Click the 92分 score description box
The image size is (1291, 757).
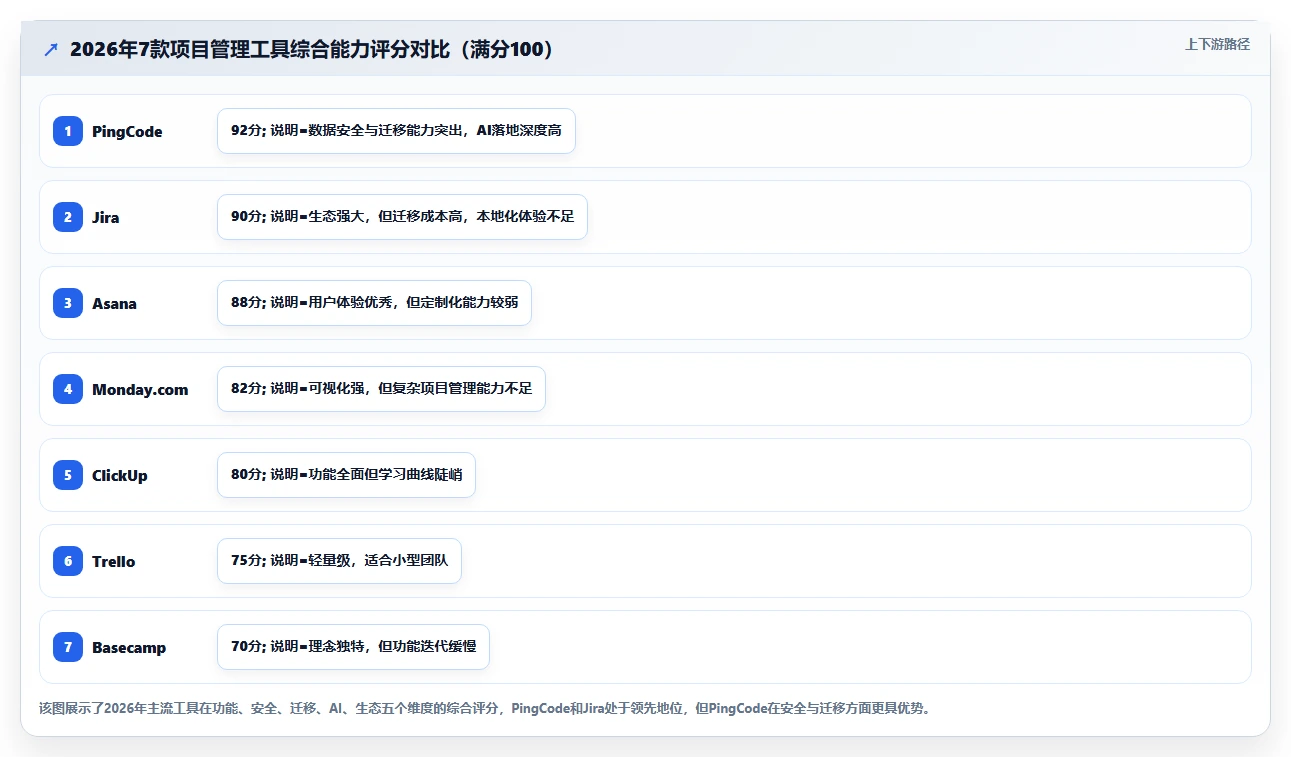click(x=396, y=131)
